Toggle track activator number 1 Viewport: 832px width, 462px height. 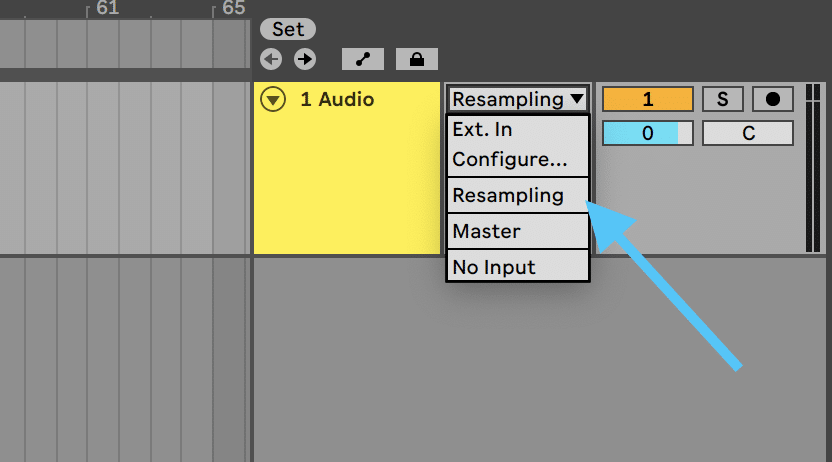point(647,99)
